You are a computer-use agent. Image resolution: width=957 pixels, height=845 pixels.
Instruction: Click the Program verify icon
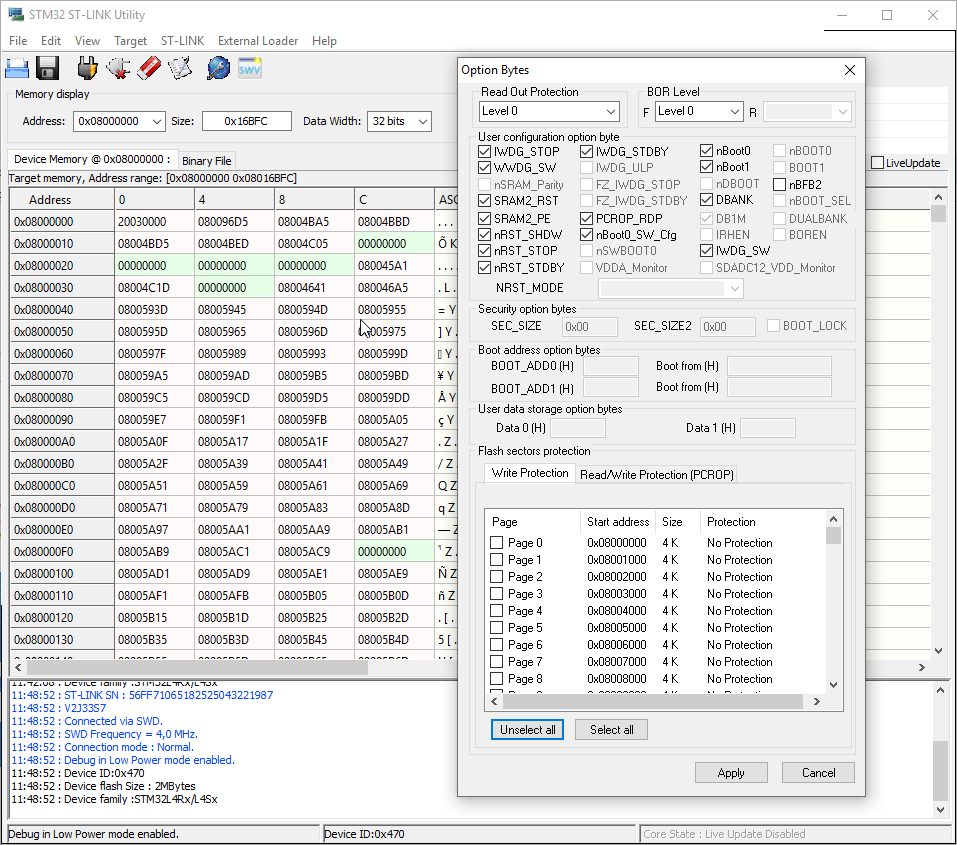180,68
